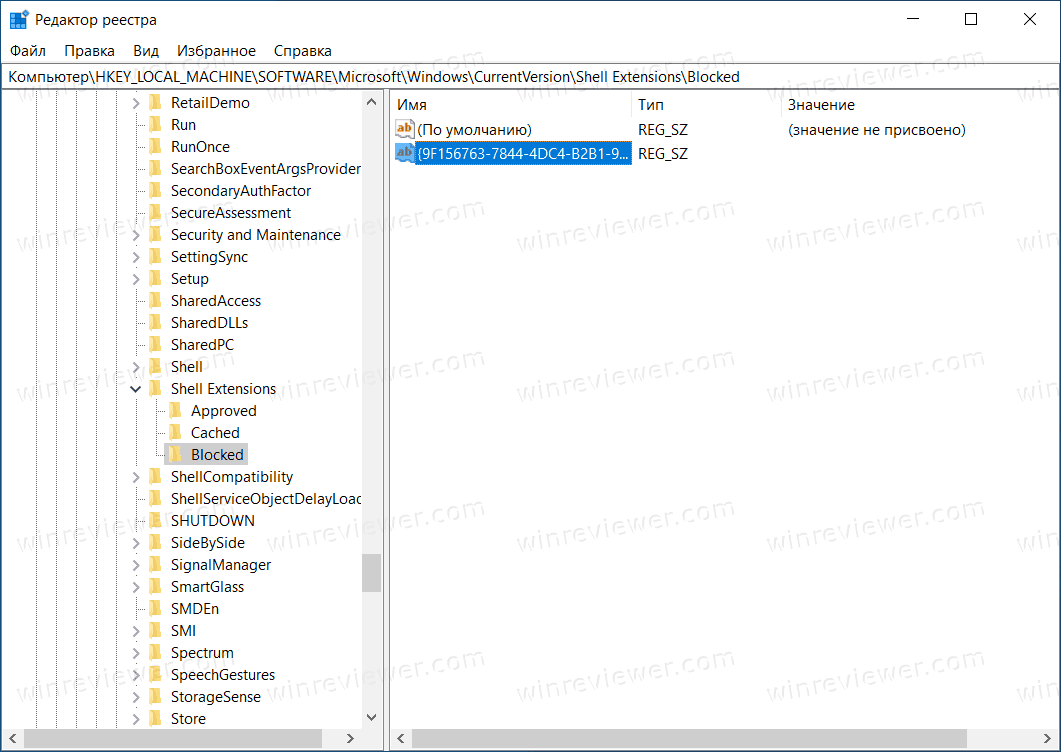Select the StorageSense key label
1061x752 pixels.
pyautogui.click(x=216, y=697)
